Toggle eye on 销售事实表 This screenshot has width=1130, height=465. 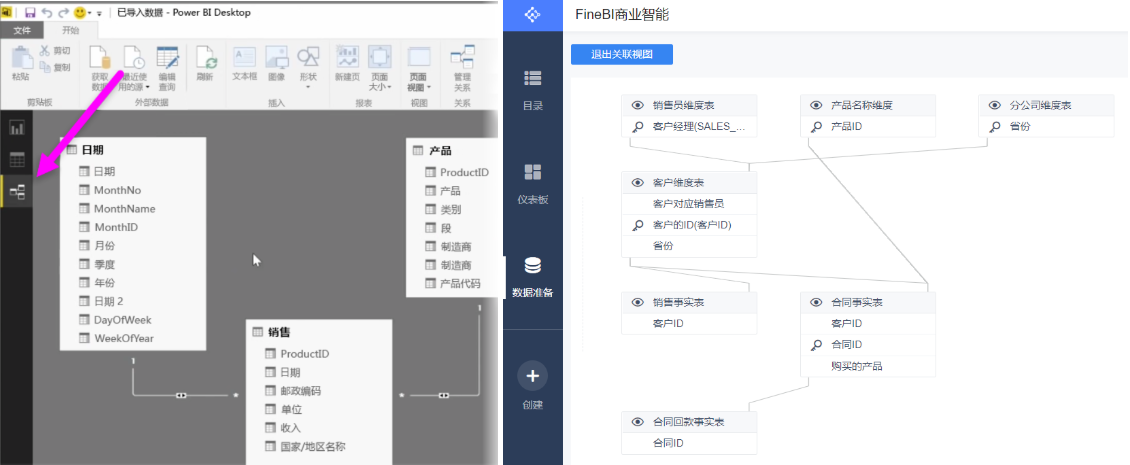point(637,302)
